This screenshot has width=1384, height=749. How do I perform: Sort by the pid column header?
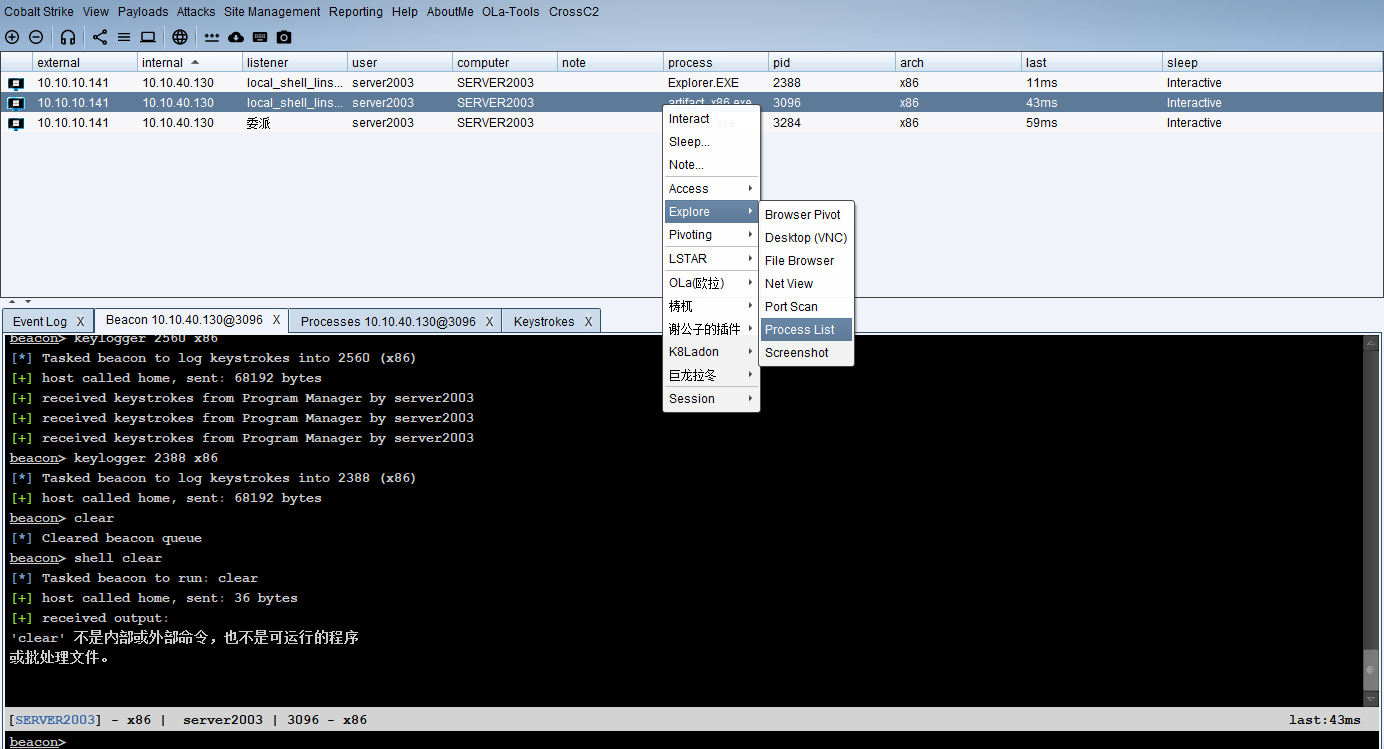[832, 62]
